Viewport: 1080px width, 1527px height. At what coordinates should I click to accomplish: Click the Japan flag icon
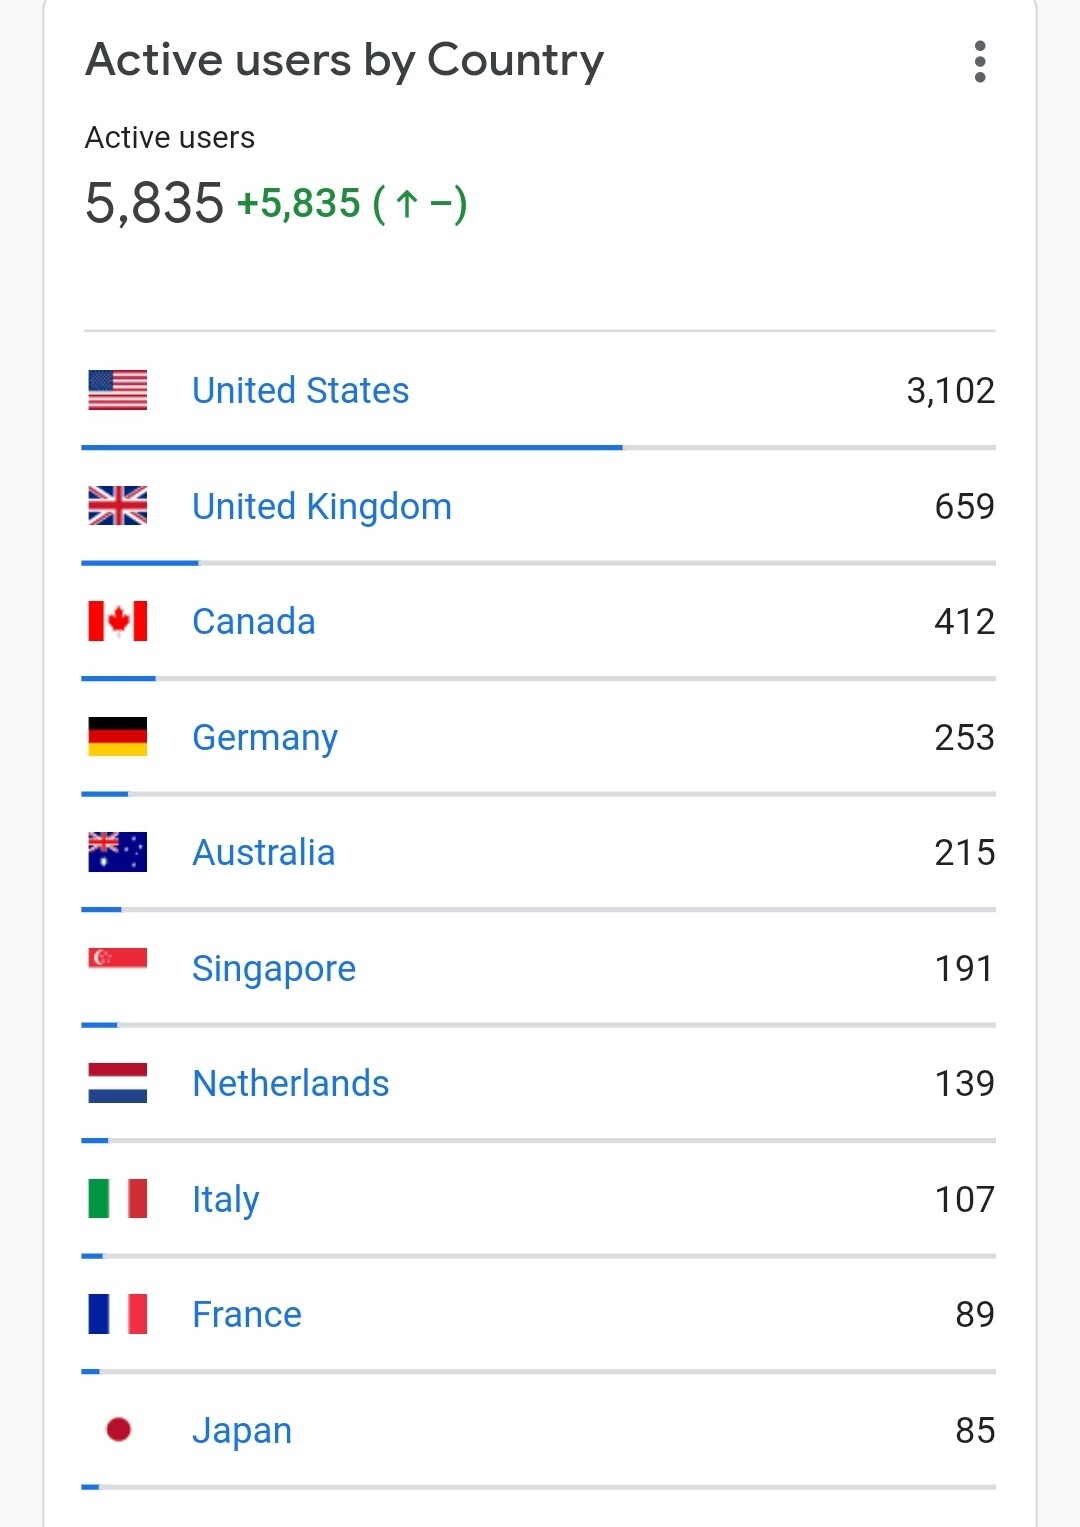click(x=118, y=1430)
